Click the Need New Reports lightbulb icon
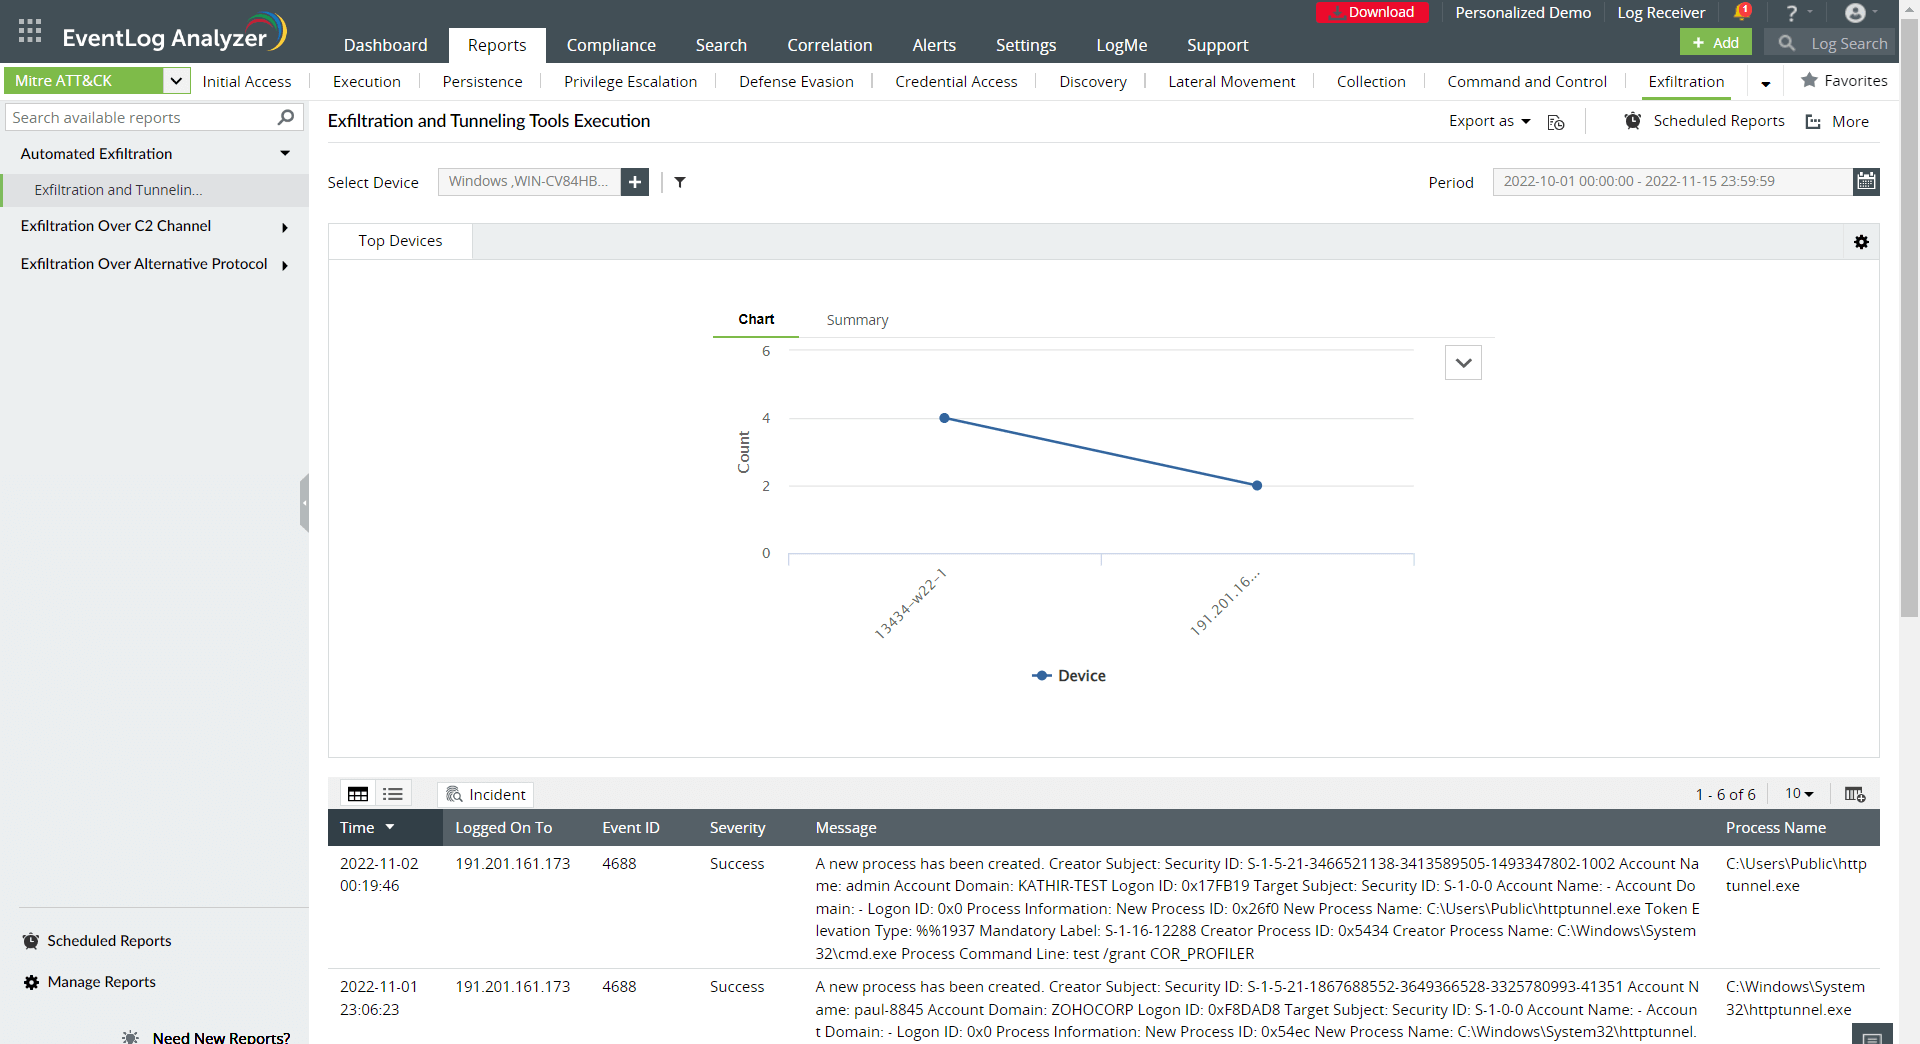 click(131, 1037)
